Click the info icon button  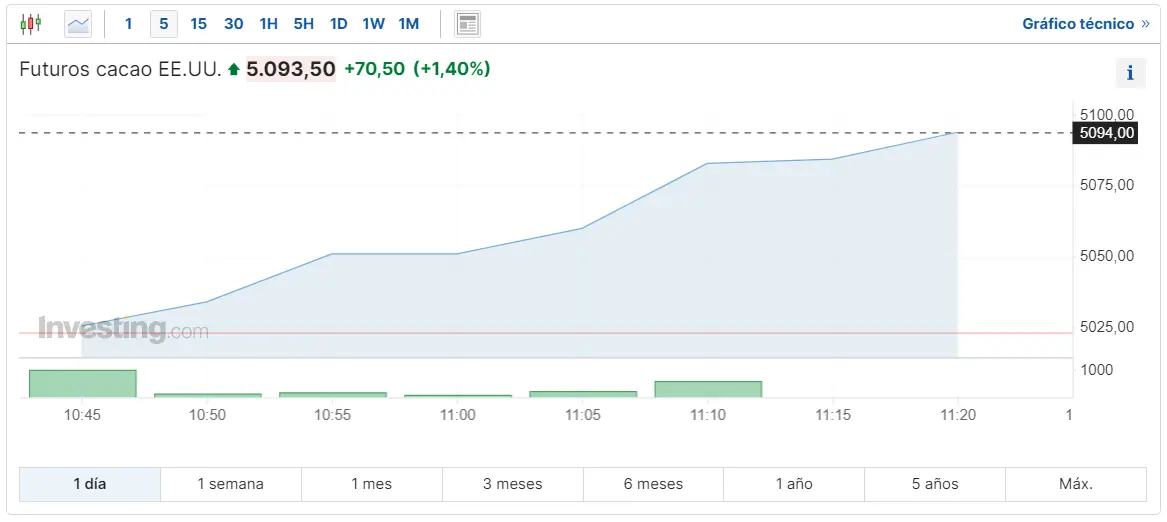1130,73
